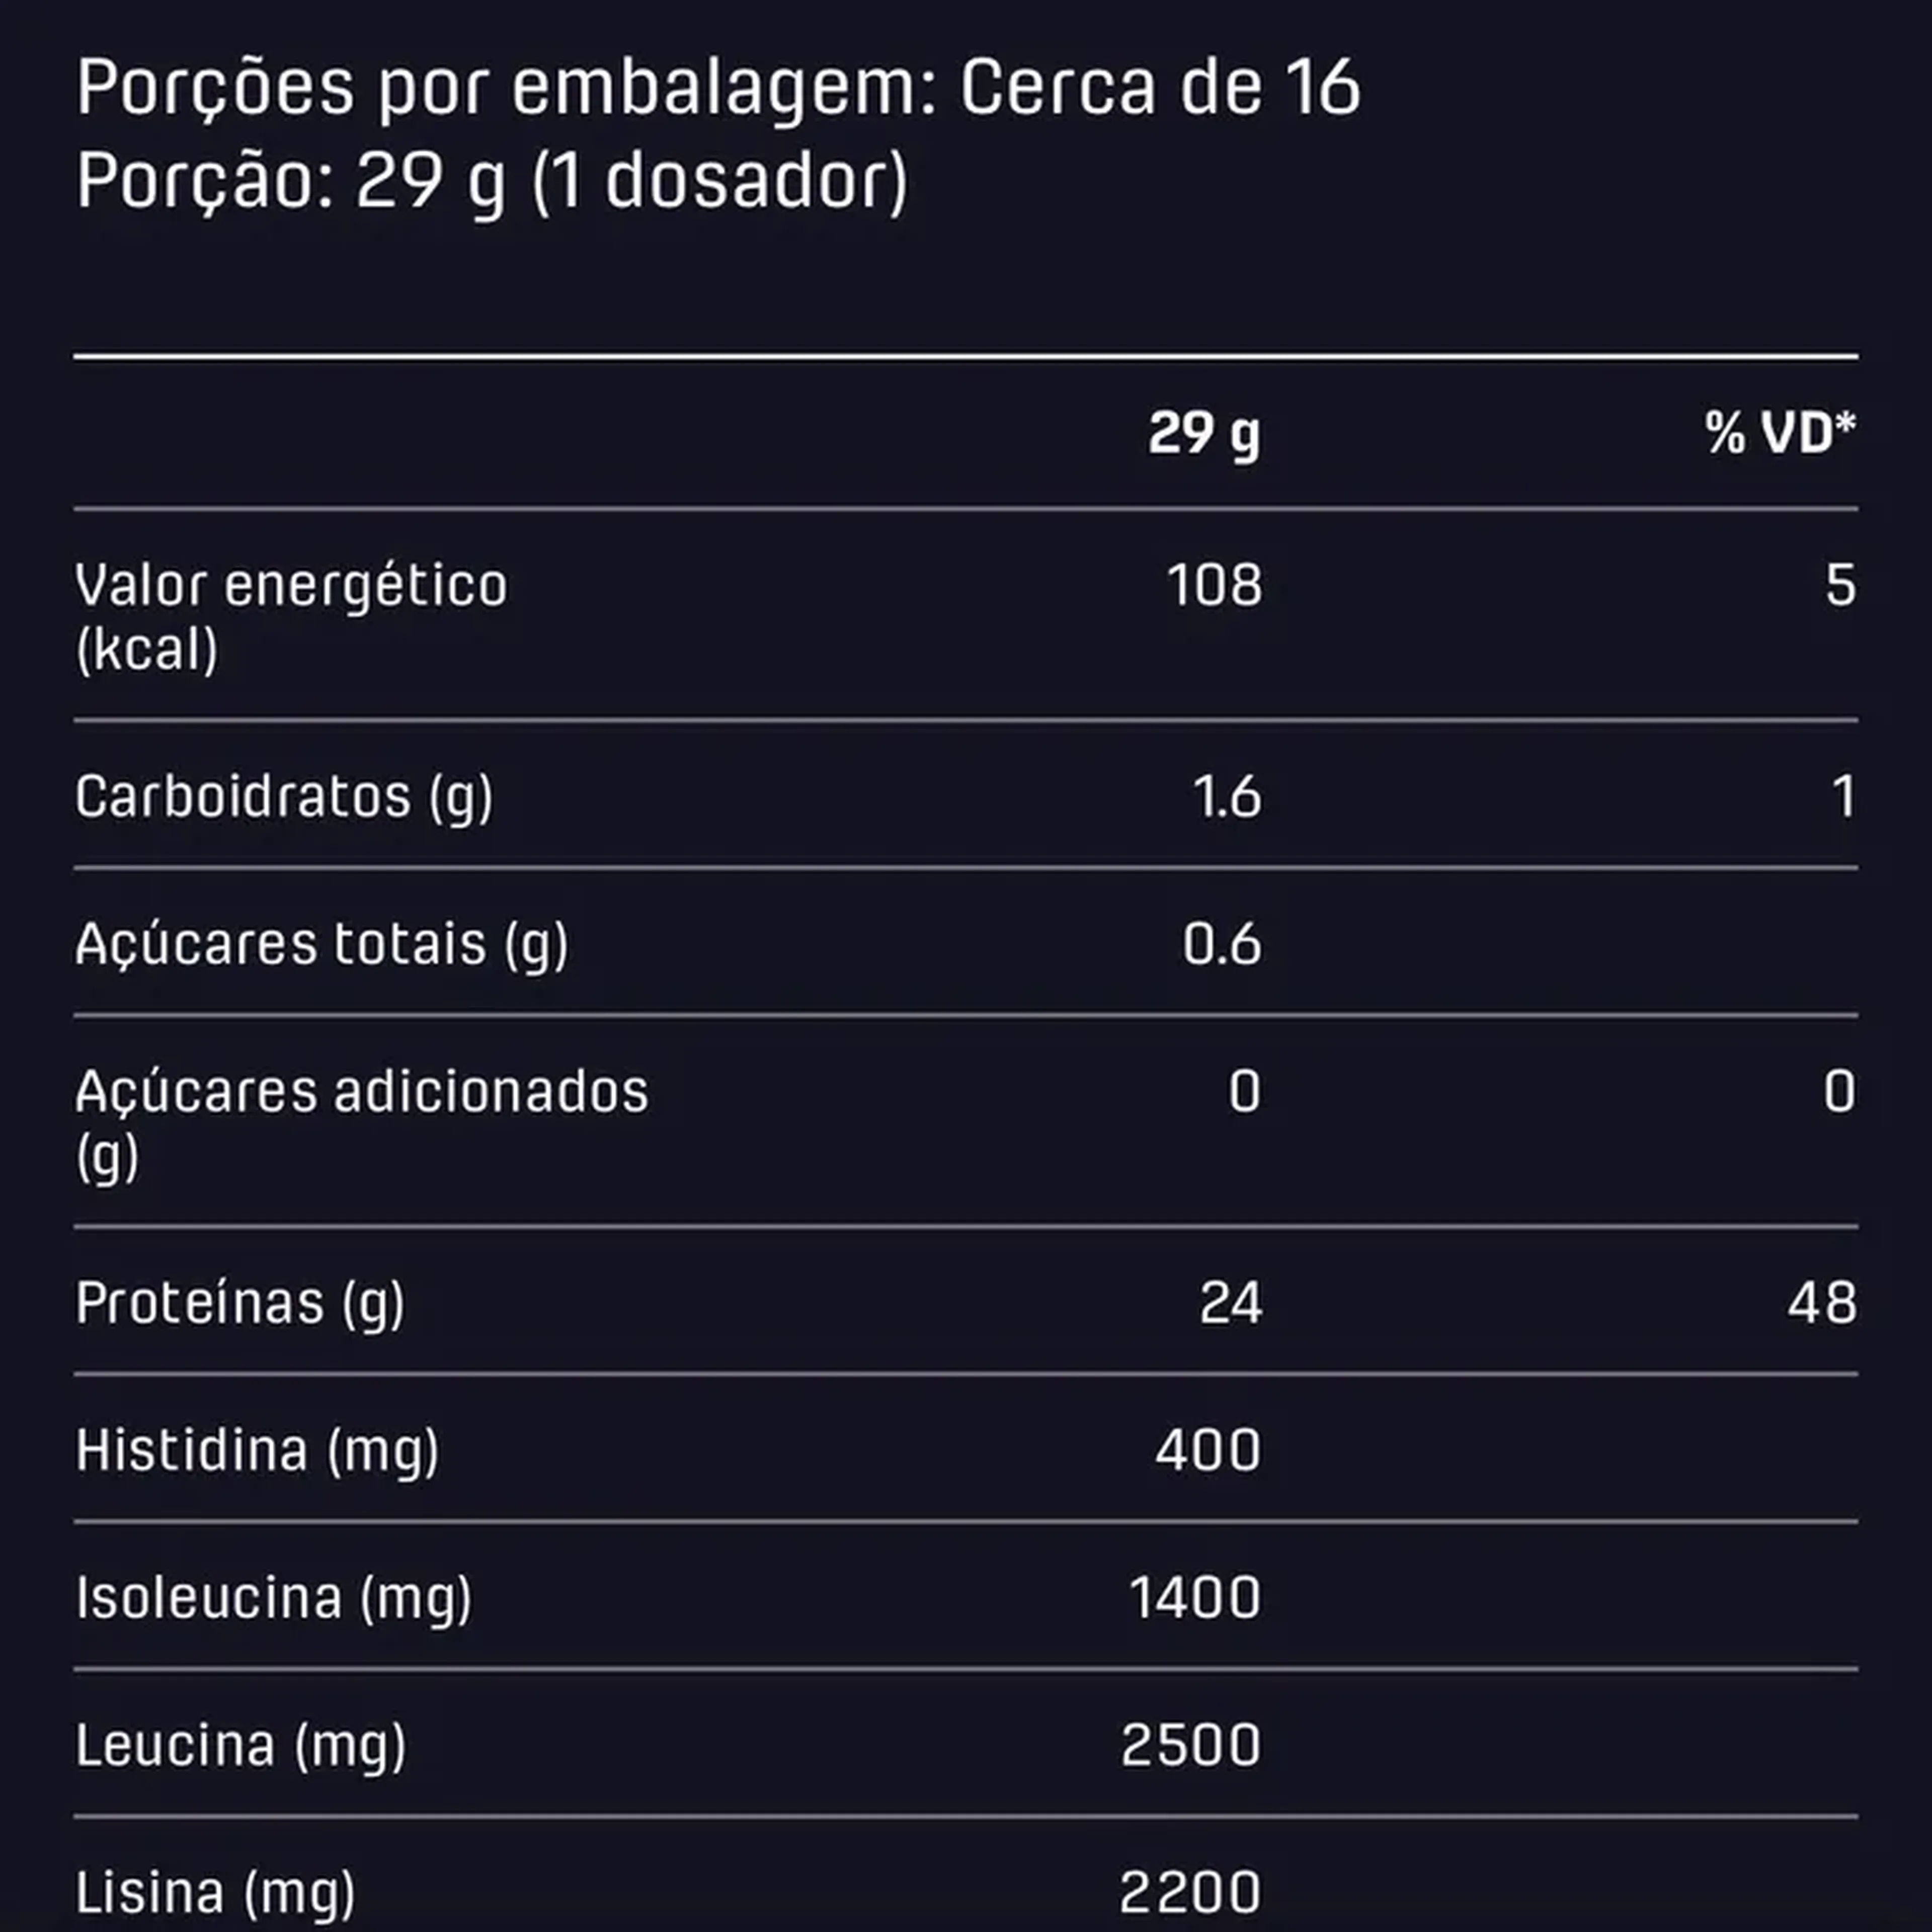Select the 'Valor energético (kcal)' row label
The height and width of the screenshot is (1932, 1932).
[291, 616]
